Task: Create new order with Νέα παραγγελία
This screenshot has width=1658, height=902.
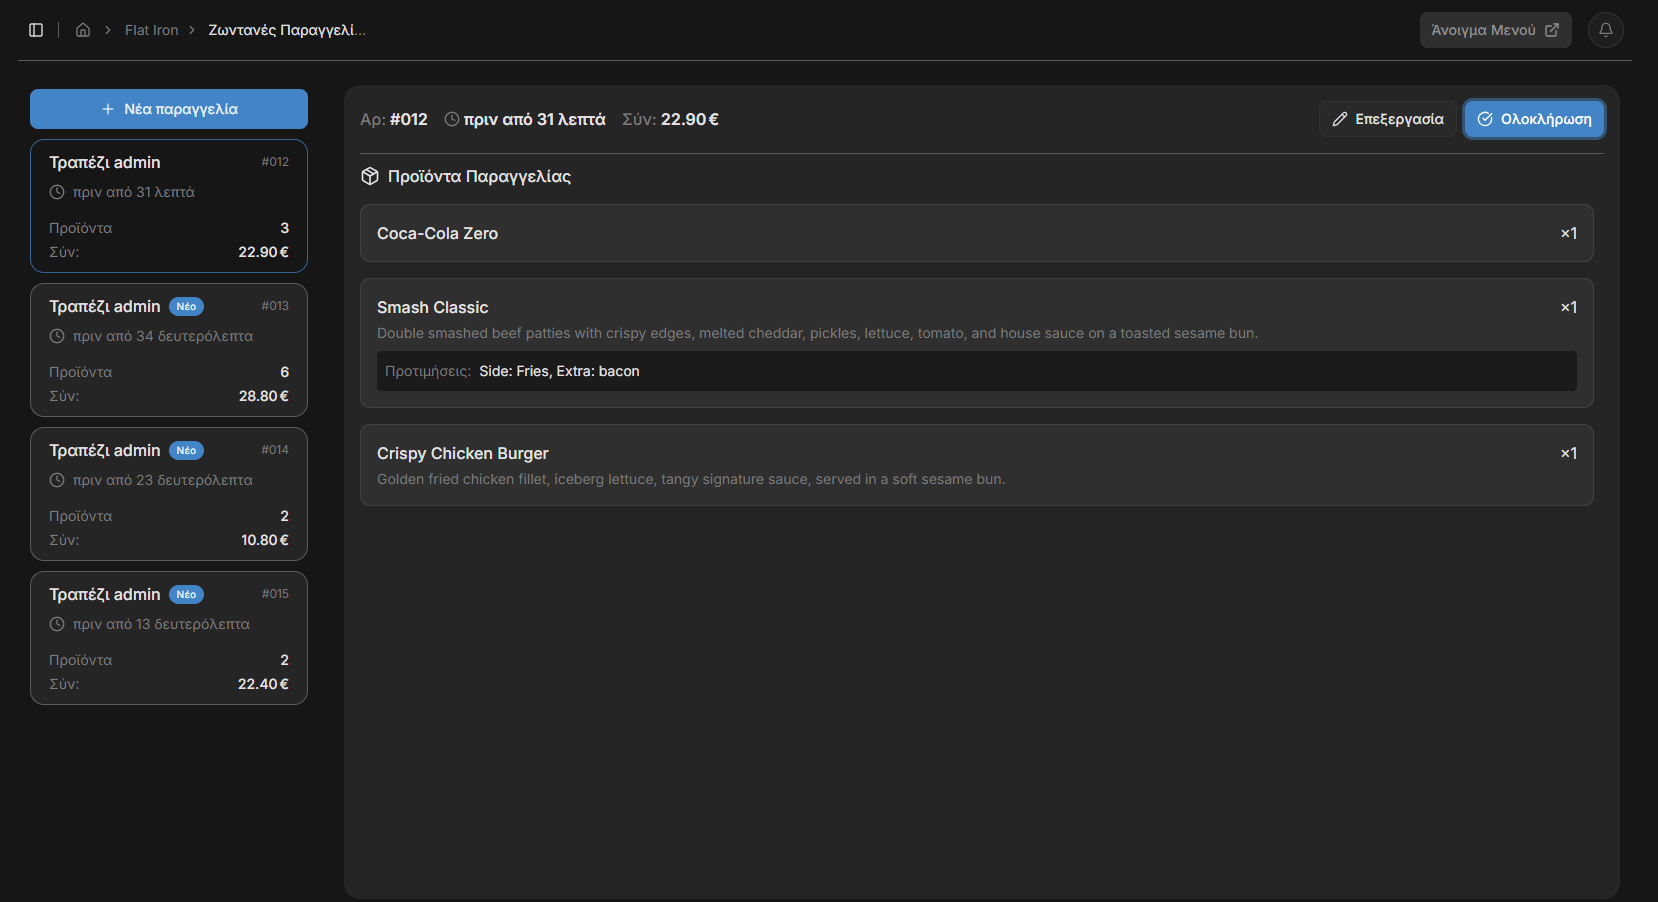Action: (x=169, y=109)
